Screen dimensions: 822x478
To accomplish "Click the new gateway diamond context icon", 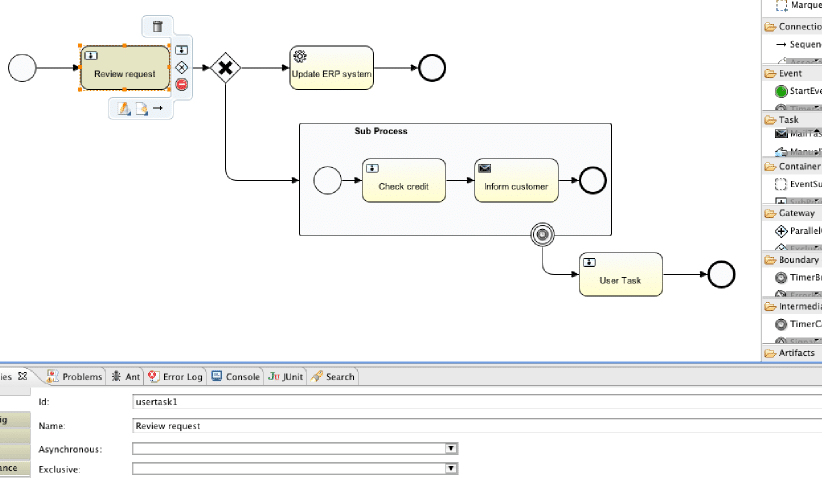I will coord(181,67).
